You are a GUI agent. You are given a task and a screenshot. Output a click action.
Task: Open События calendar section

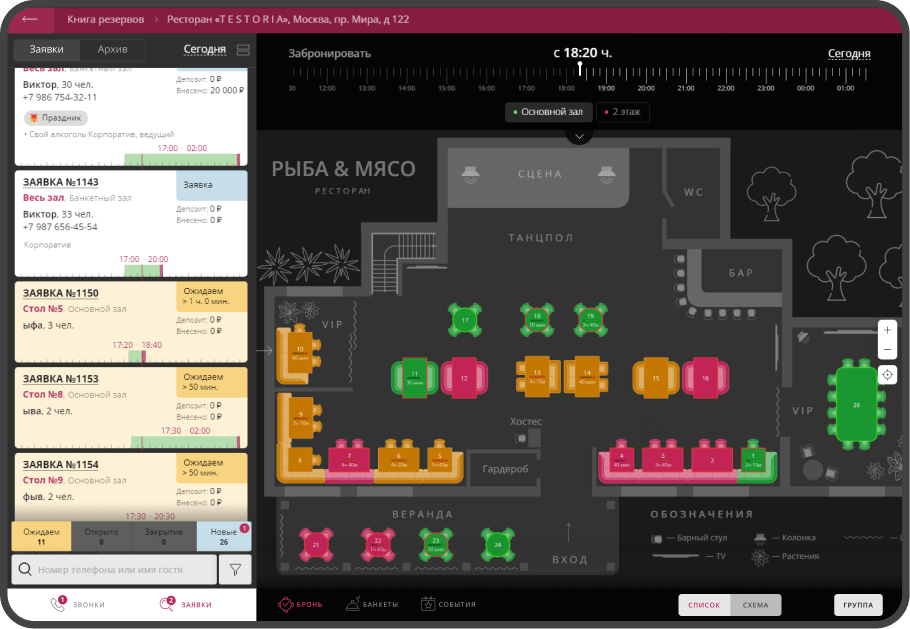(448, 604)
